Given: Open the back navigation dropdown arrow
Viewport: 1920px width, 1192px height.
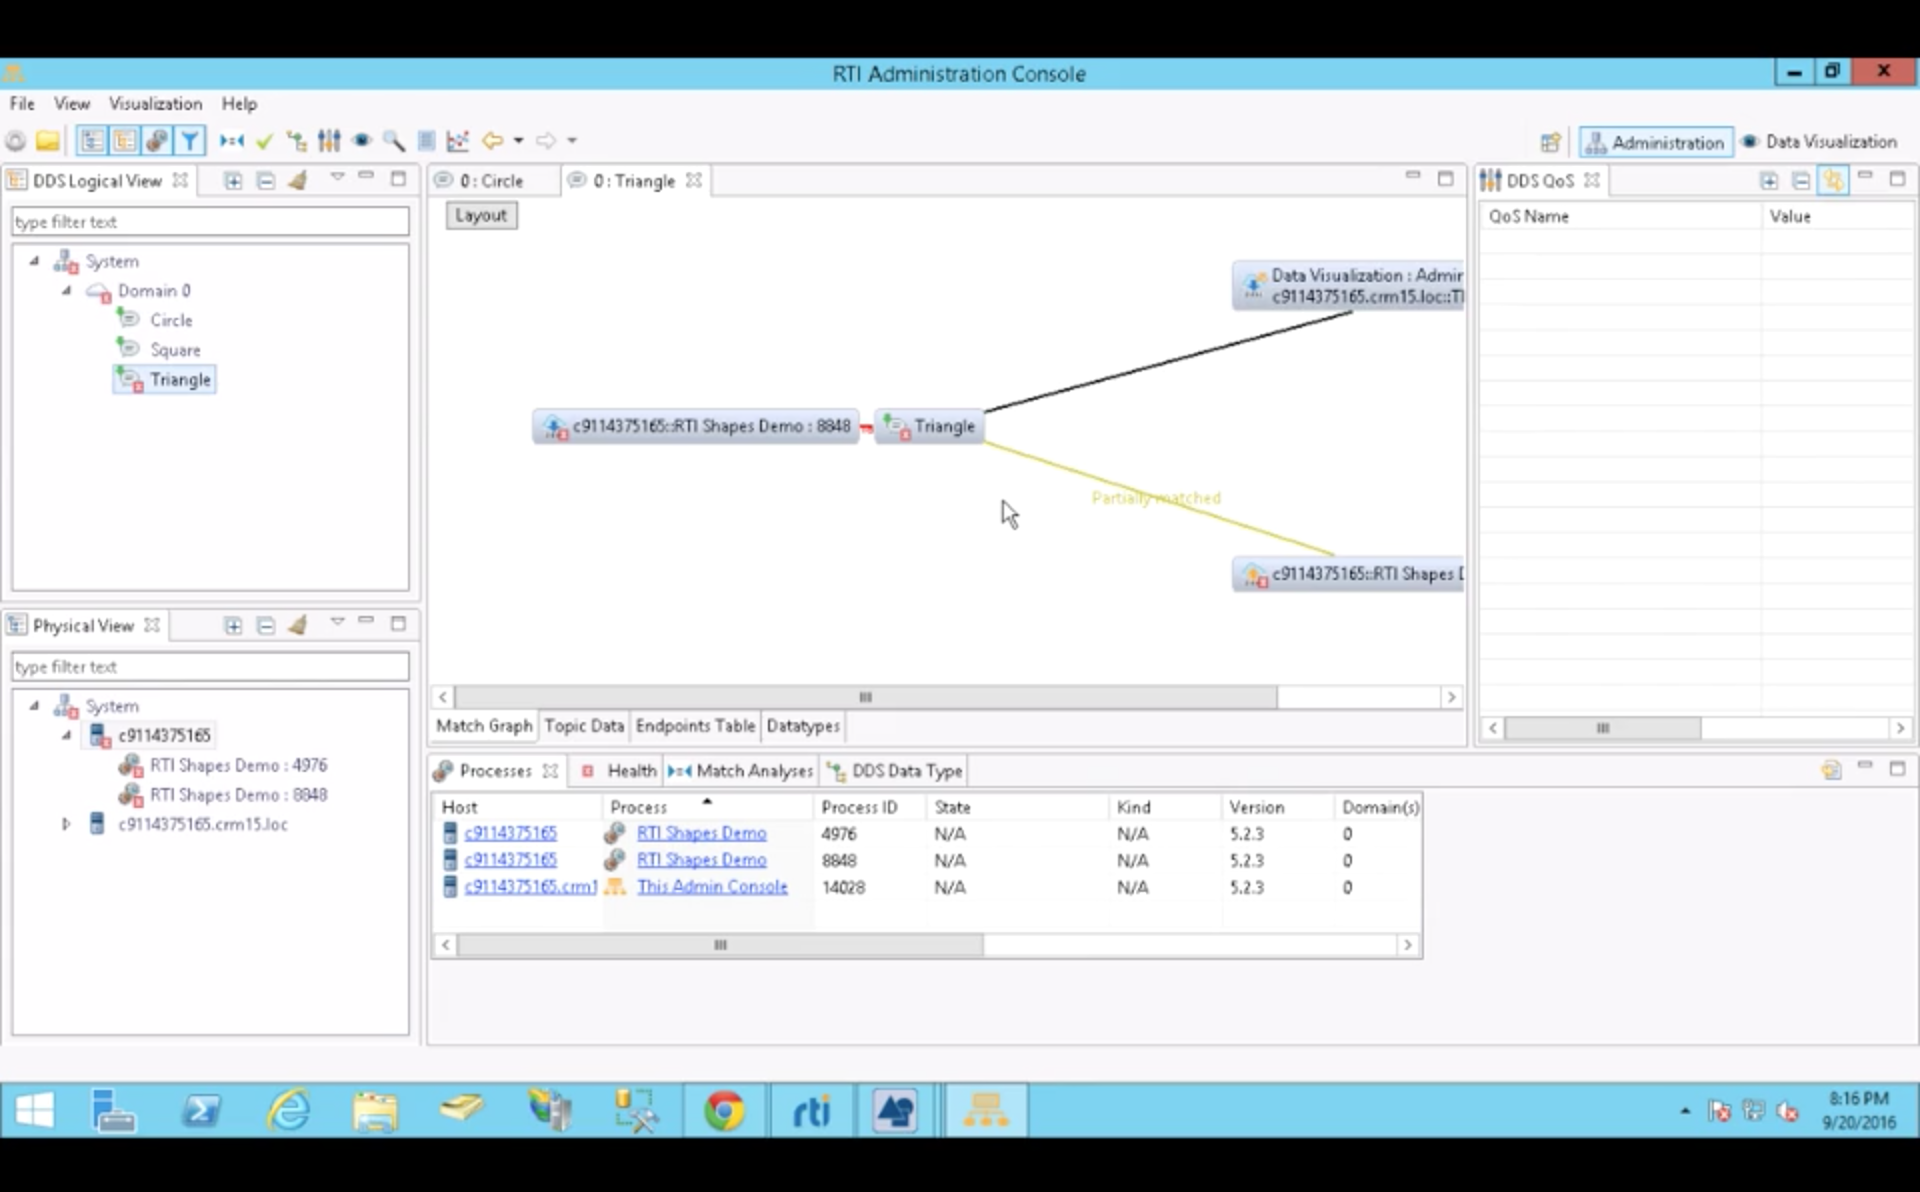Looking at the screenshot, I should [516, 140].
